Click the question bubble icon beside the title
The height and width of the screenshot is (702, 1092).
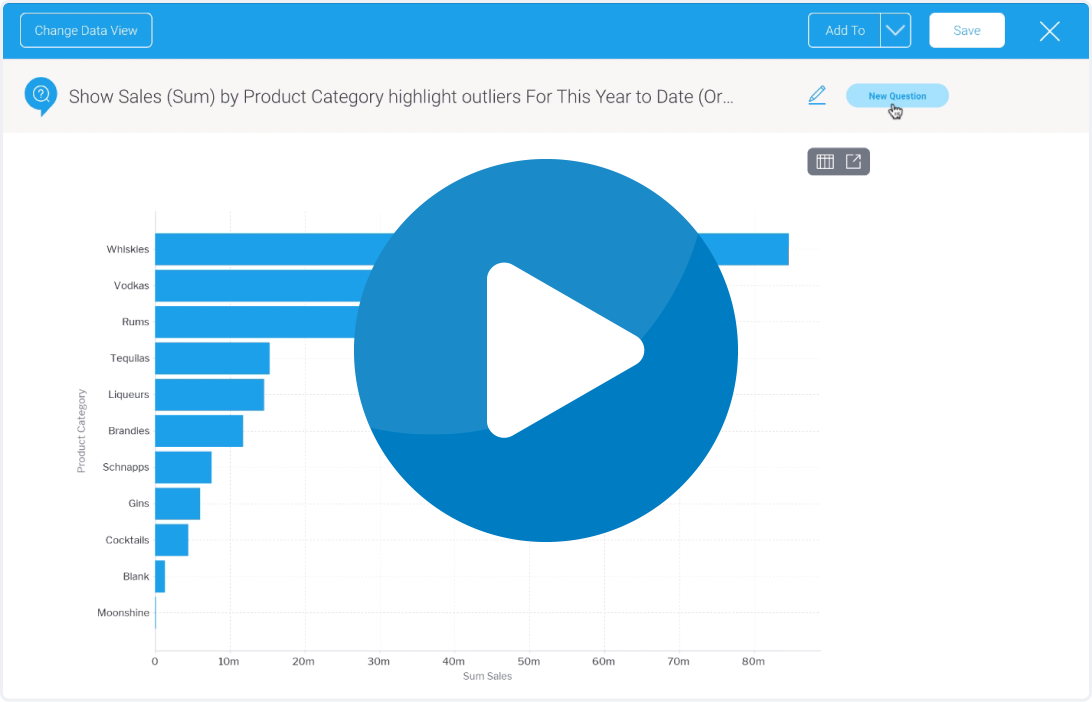(x=40, y=96)
